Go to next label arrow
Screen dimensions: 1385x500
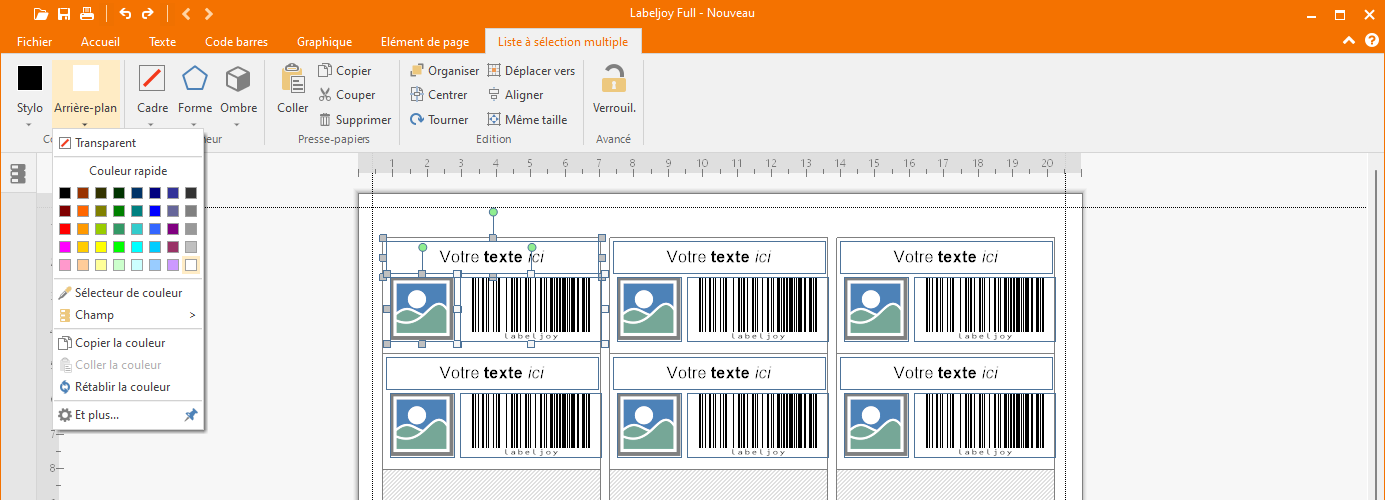pyautogui.click(x=208, y=14)
